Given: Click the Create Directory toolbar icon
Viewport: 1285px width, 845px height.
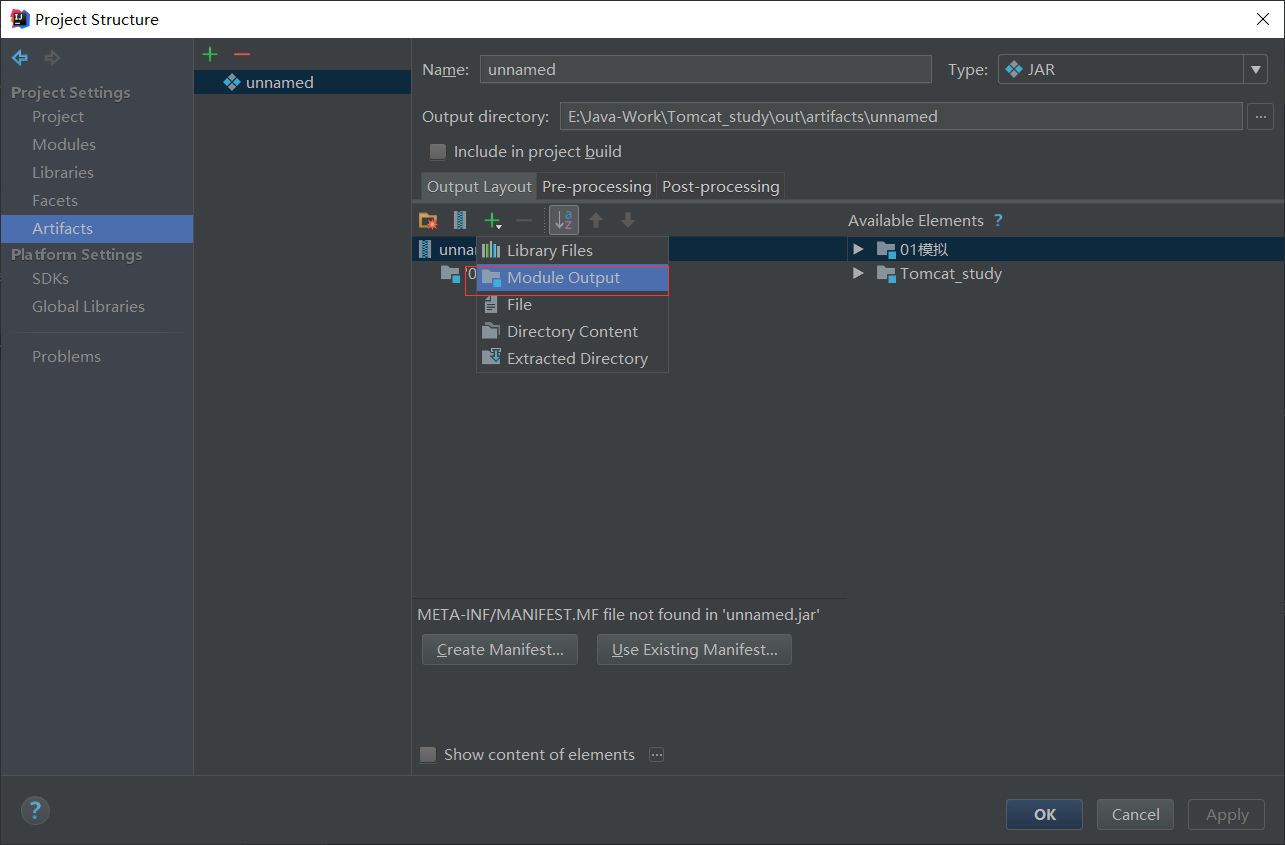Looking at the screenshot, I should [428, 220].
